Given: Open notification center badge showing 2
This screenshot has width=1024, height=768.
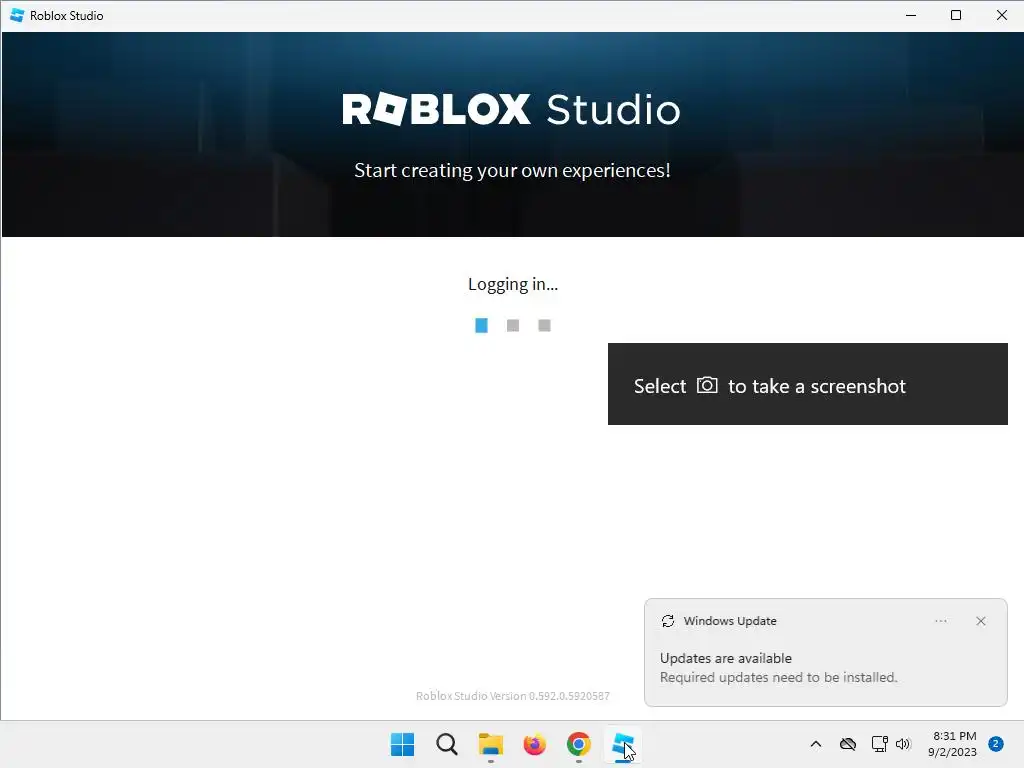Looking at the screenshot, I should pyautogui.click(x=996, y=744).
